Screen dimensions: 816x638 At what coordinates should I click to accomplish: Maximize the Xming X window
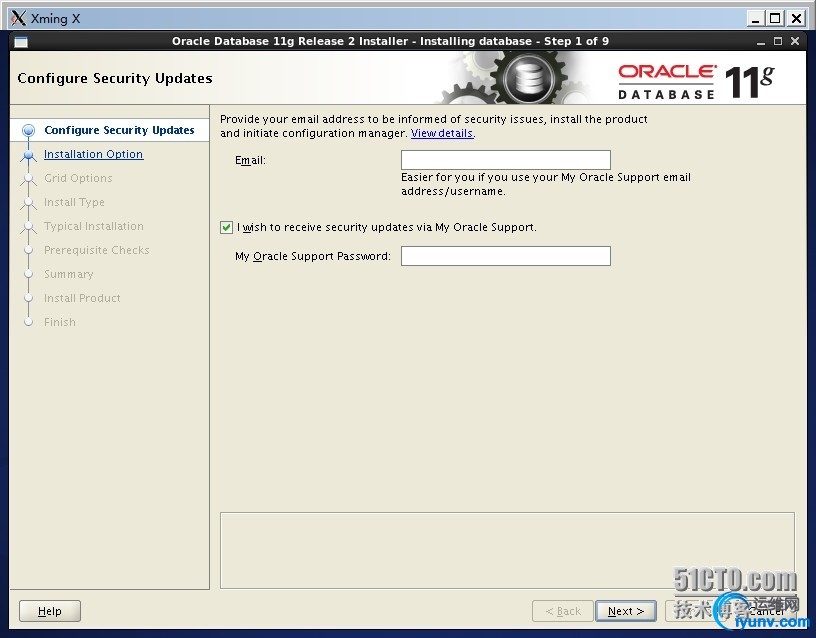[x=775, y=19]
